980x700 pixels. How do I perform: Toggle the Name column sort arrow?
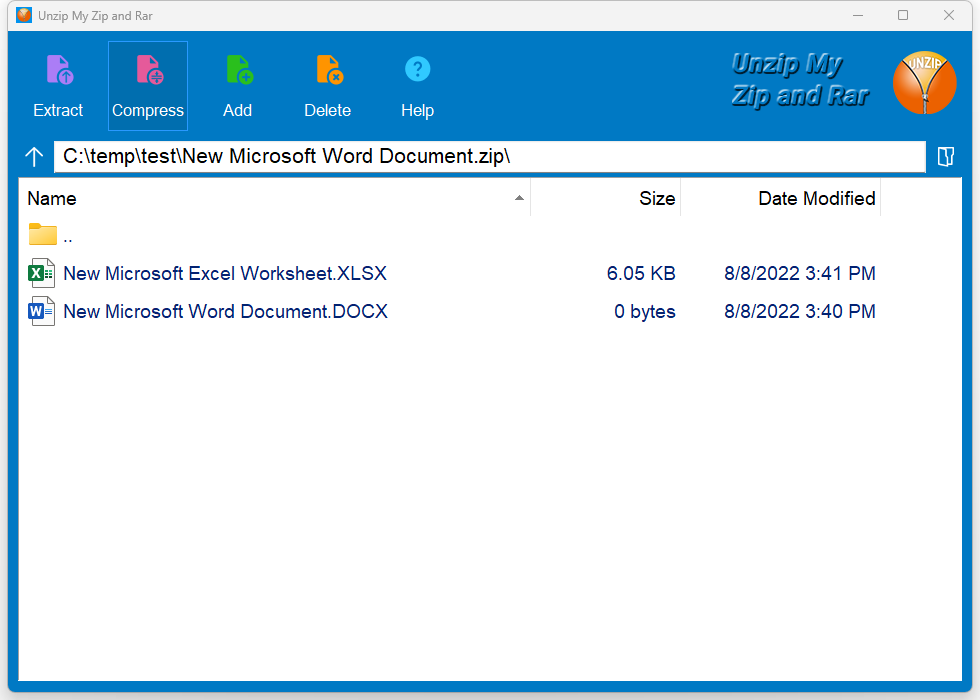pyautogui.click(x=519, y=198)
